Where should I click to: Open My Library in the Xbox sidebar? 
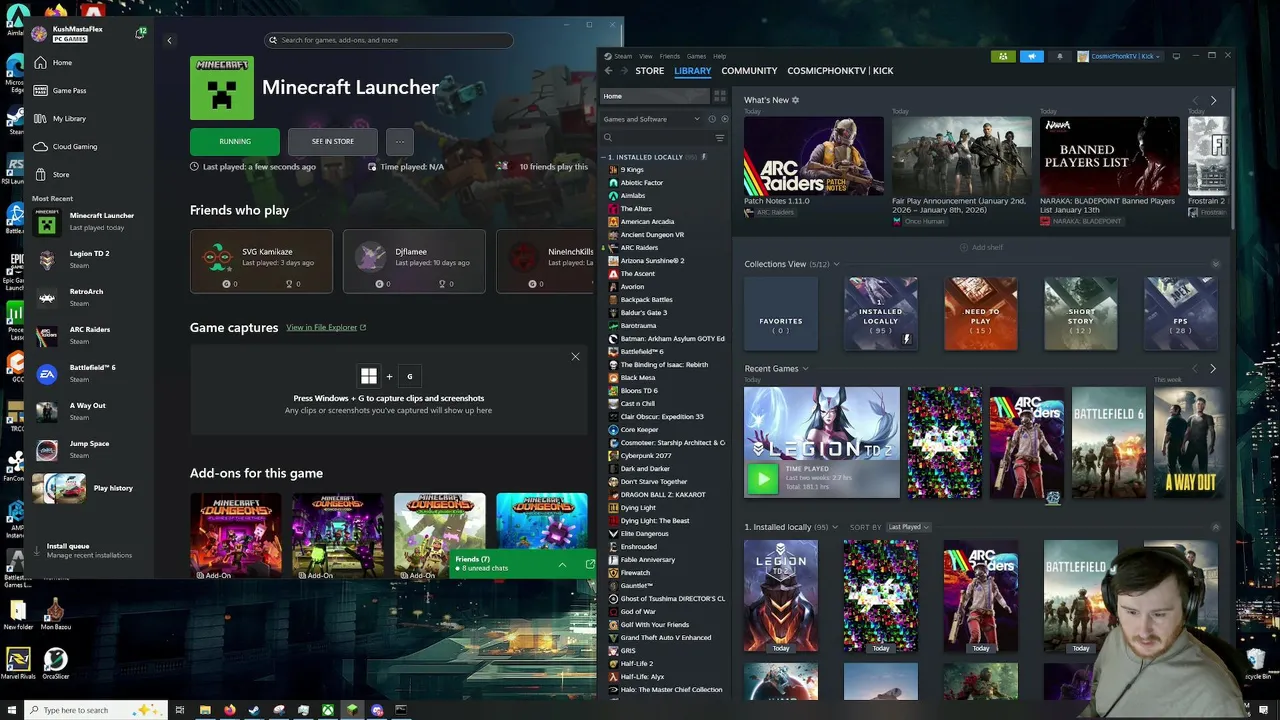59,118
